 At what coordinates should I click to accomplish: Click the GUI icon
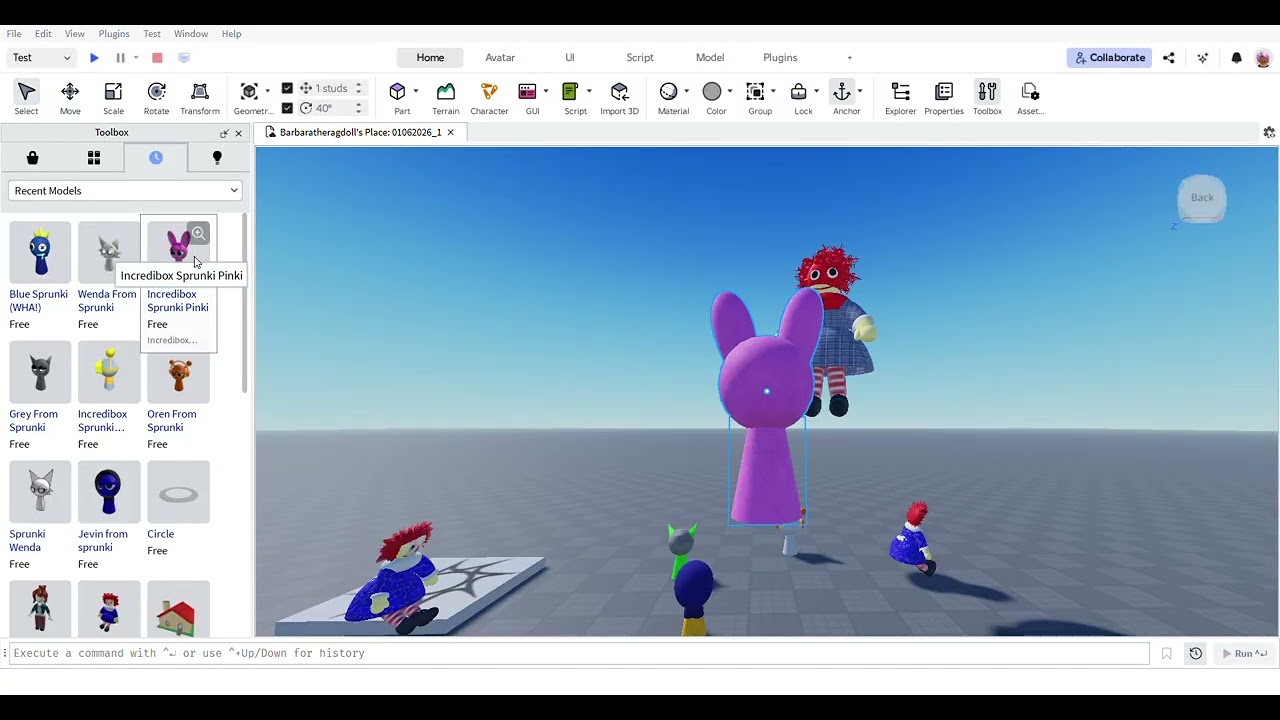pyautogui.click(x=528, y=92)
